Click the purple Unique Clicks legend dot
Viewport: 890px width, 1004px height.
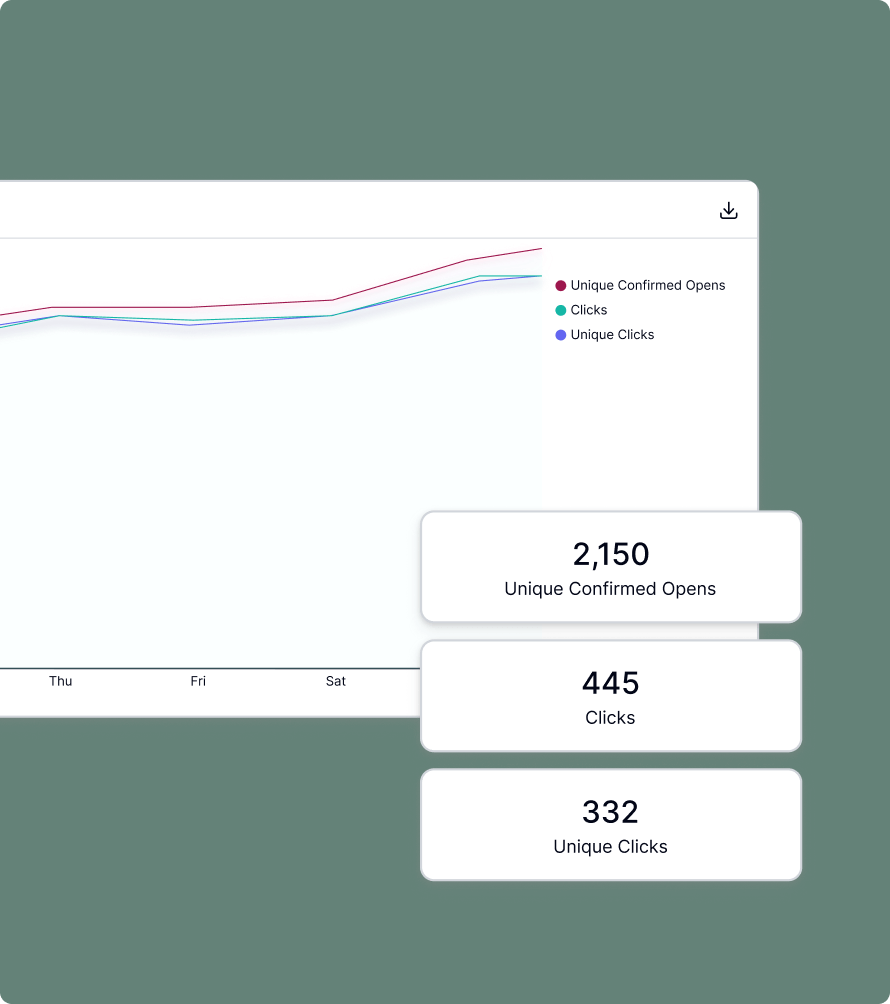coord(561,335)
